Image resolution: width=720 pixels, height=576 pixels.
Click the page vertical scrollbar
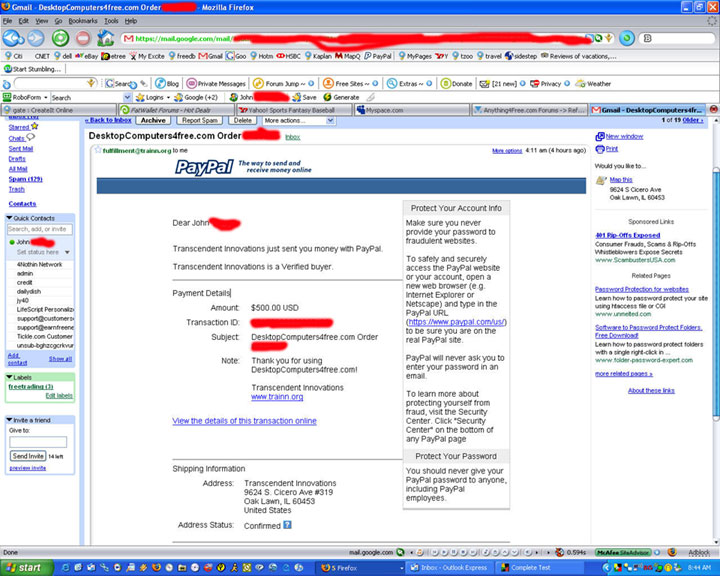coord(716,294)
